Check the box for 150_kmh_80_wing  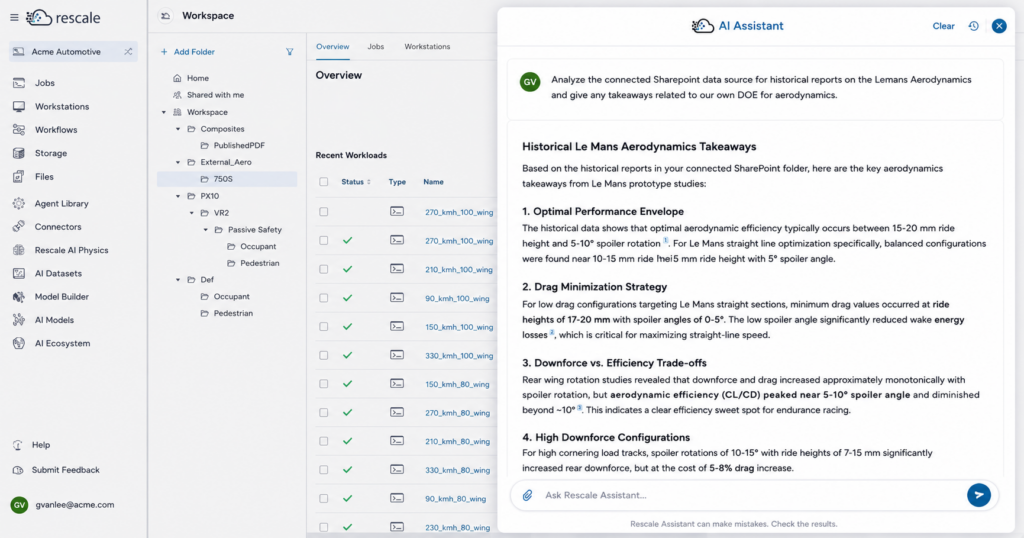pos(324,384)
